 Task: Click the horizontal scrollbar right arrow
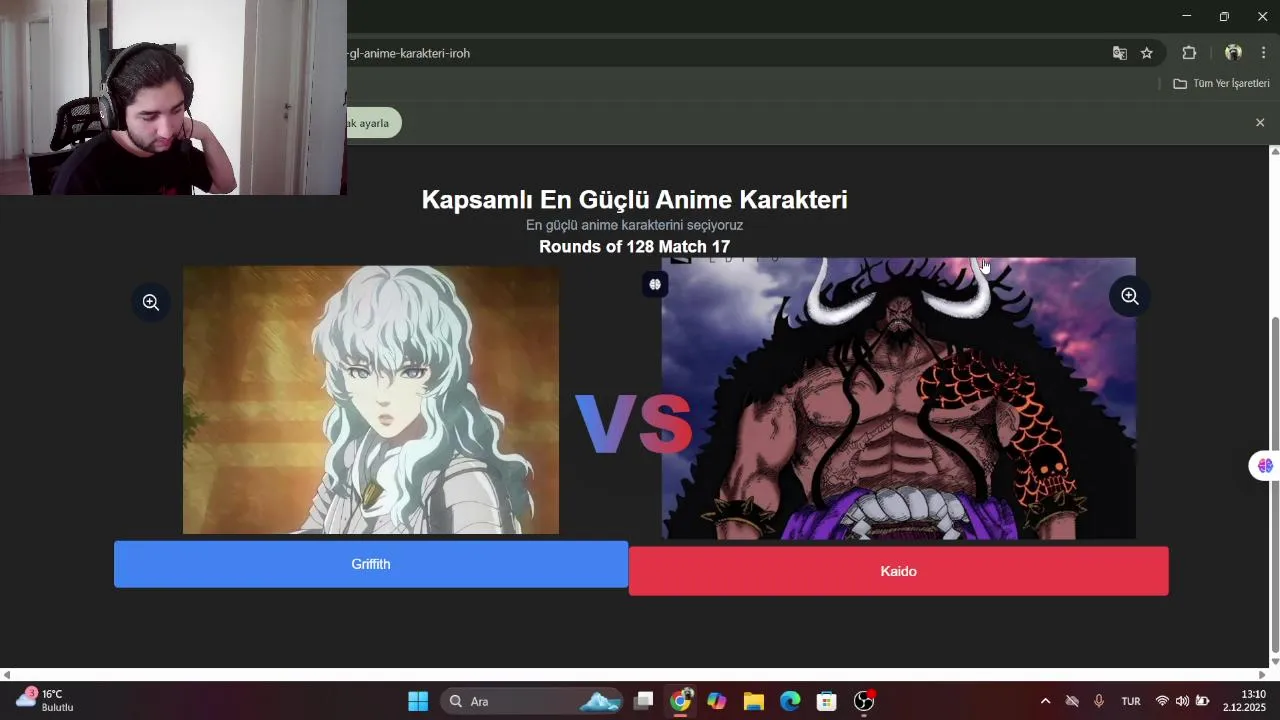pyautogui.click(x=1261, y=675)
